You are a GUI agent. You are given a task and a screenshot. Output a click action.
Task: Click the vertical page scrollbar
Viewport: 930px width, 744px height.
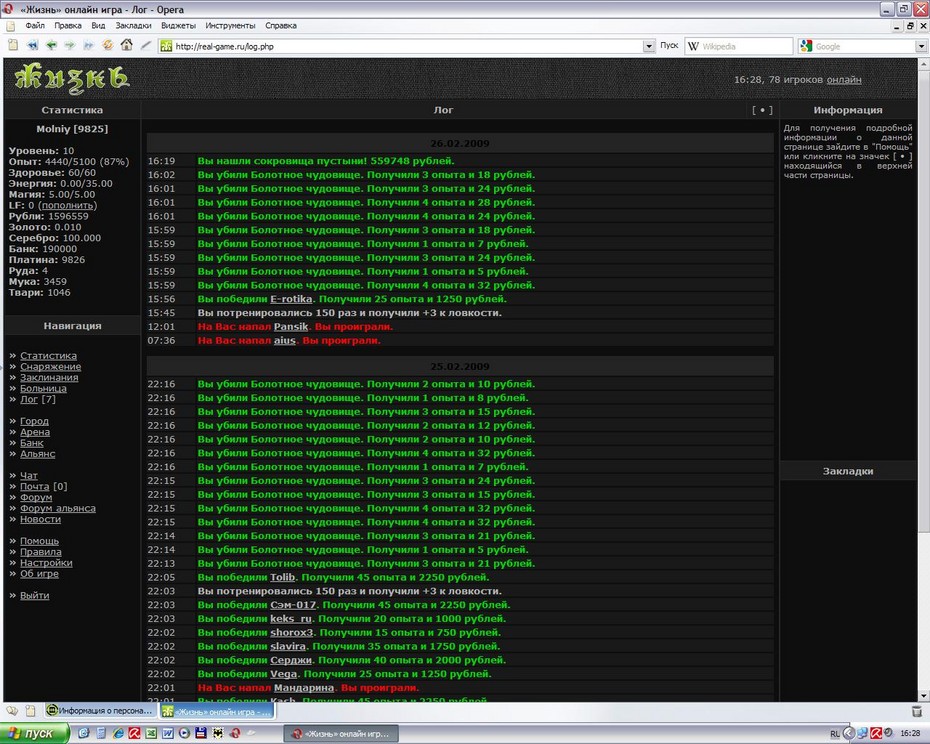point(923,380)
